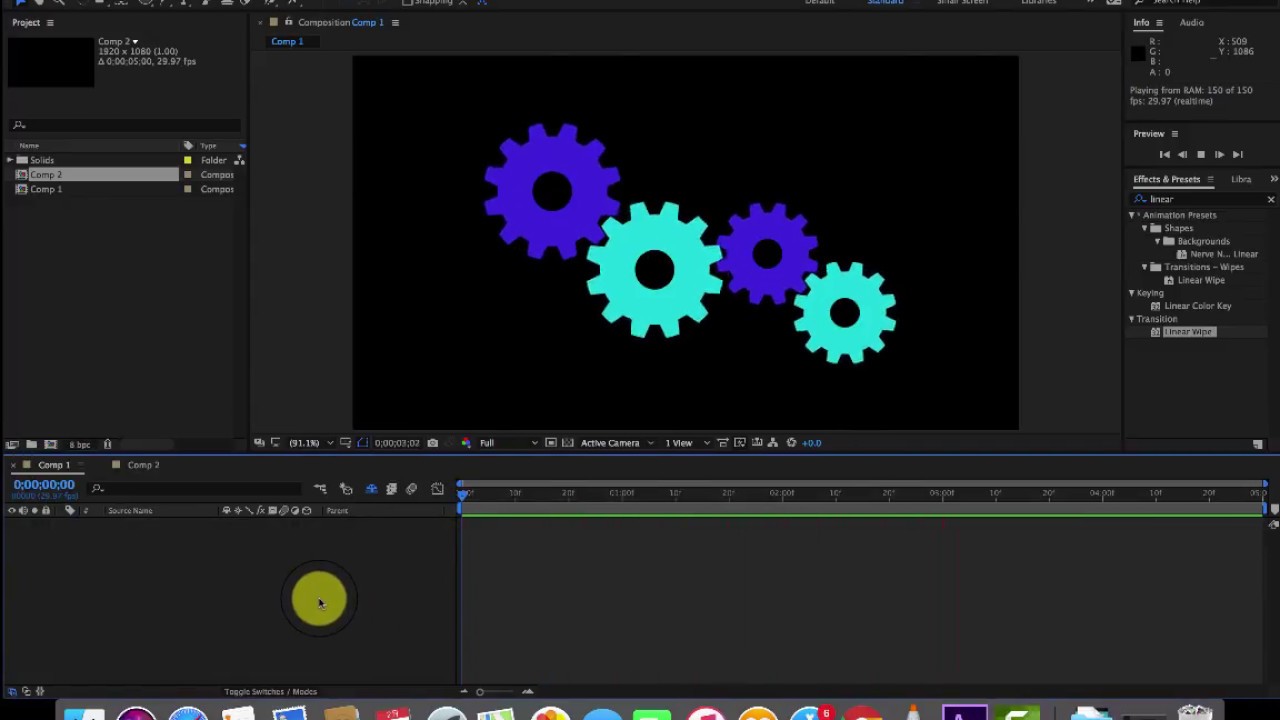This screenshot has height=720, width=1280.
Task: Clear the Effects & Presets search field
Action: coord(1271,199)
